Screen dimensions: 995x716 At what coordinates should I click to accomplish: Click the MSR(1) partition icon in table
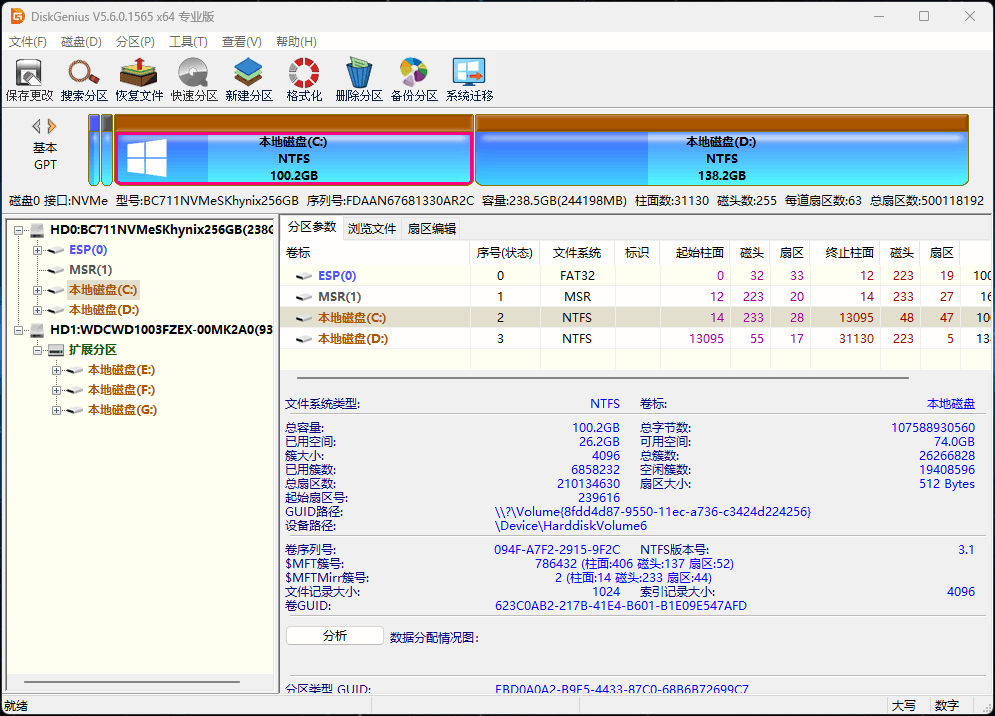point(305,297)
